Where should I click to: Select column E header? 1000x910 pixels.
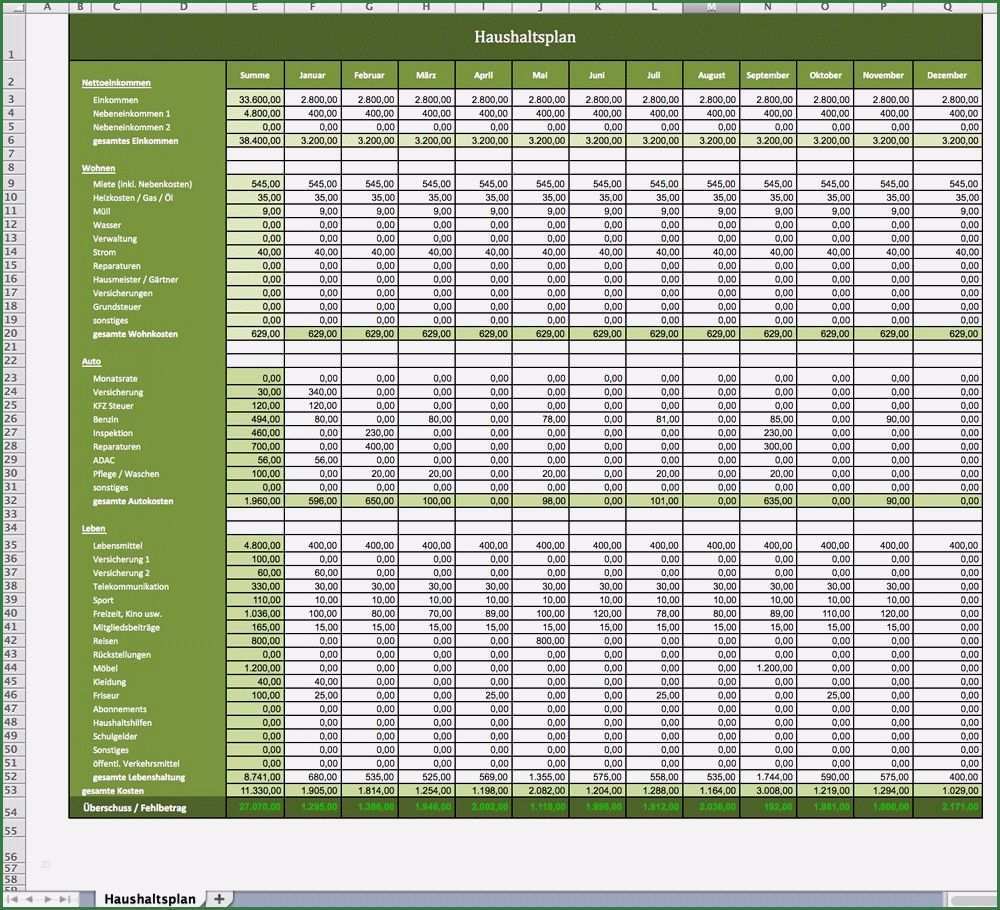click(x=255, y=7)
